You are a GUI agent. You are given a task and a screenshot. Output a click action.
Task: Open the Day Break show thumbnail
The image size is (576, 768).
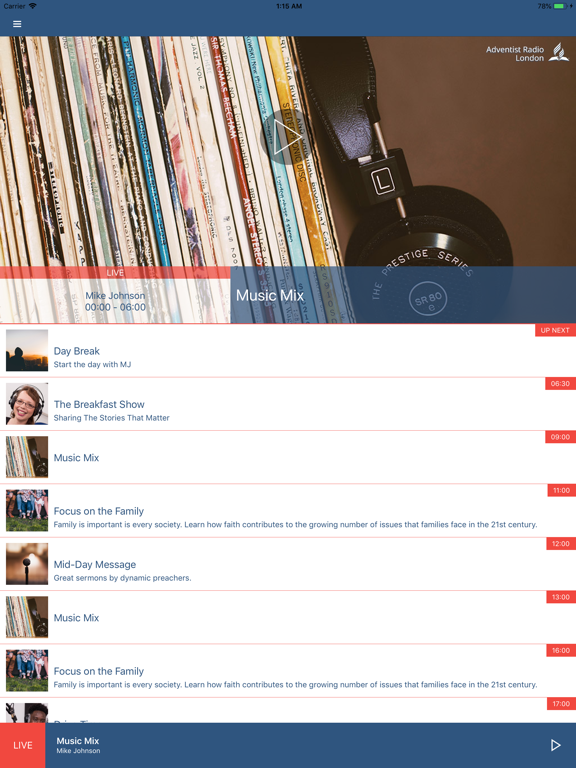27,350
